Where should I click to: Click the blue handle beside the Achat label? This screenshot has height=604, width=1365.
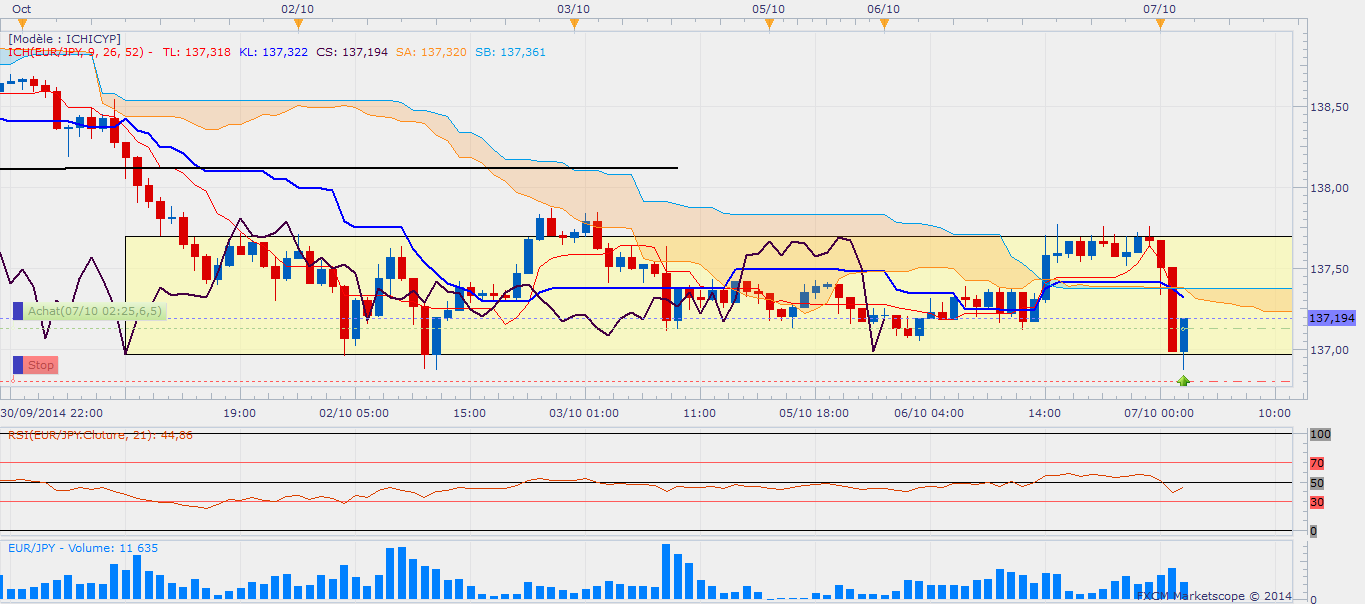click(x=17, y=311)
